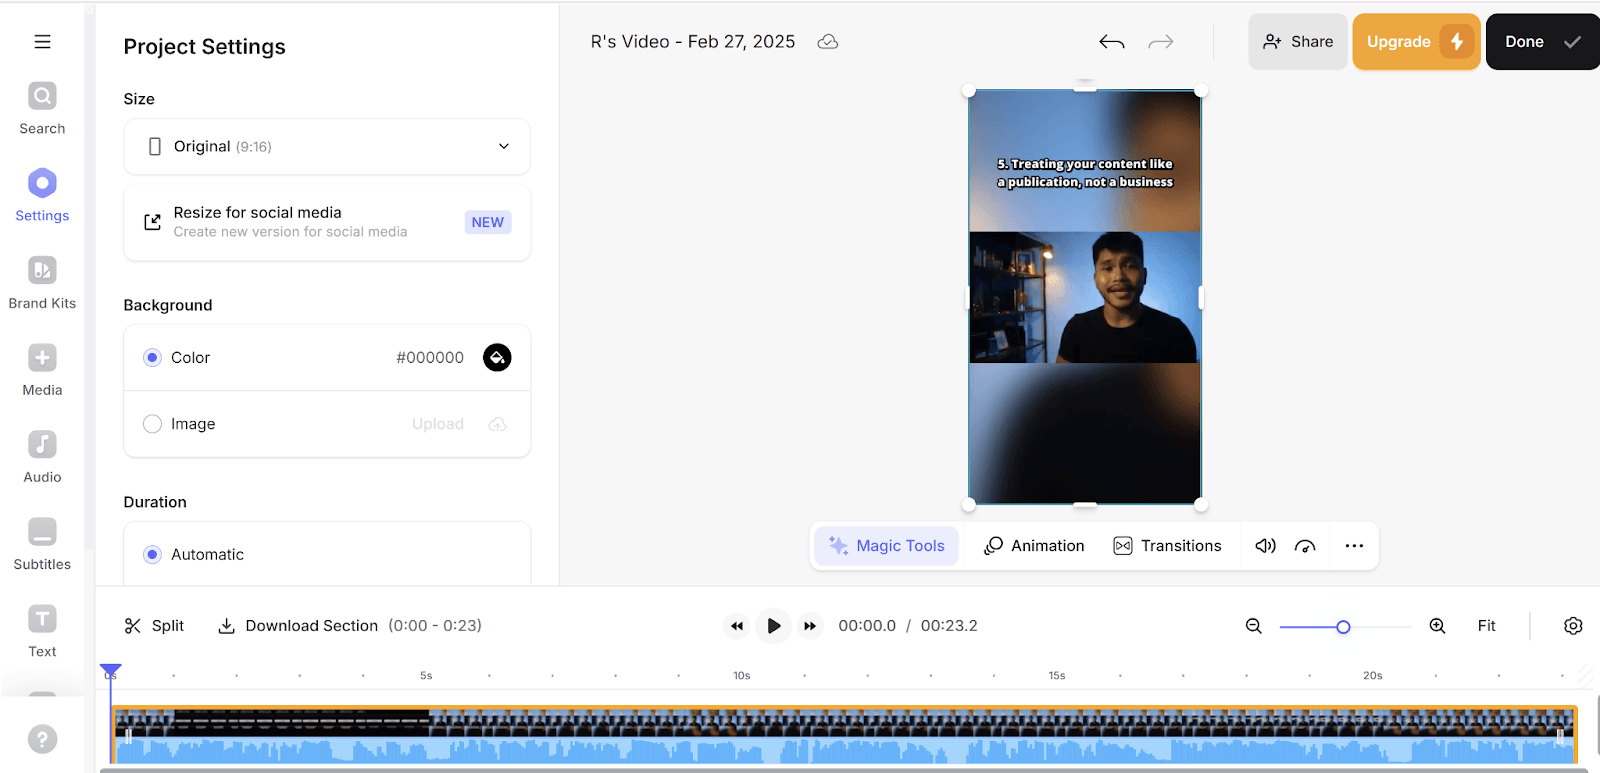Click the background color fill swatch
The height and width of the screenshot is (773, 1600).
[497, 357]
